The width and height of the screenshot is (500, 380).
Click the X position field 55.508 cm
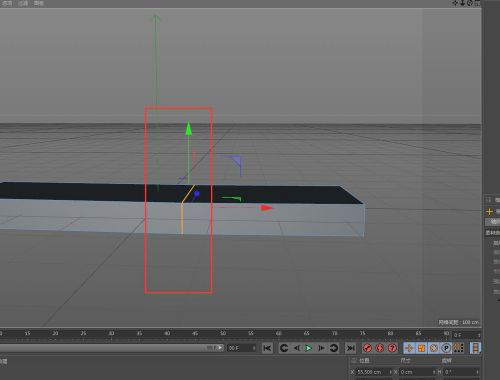tap(374, 372)
